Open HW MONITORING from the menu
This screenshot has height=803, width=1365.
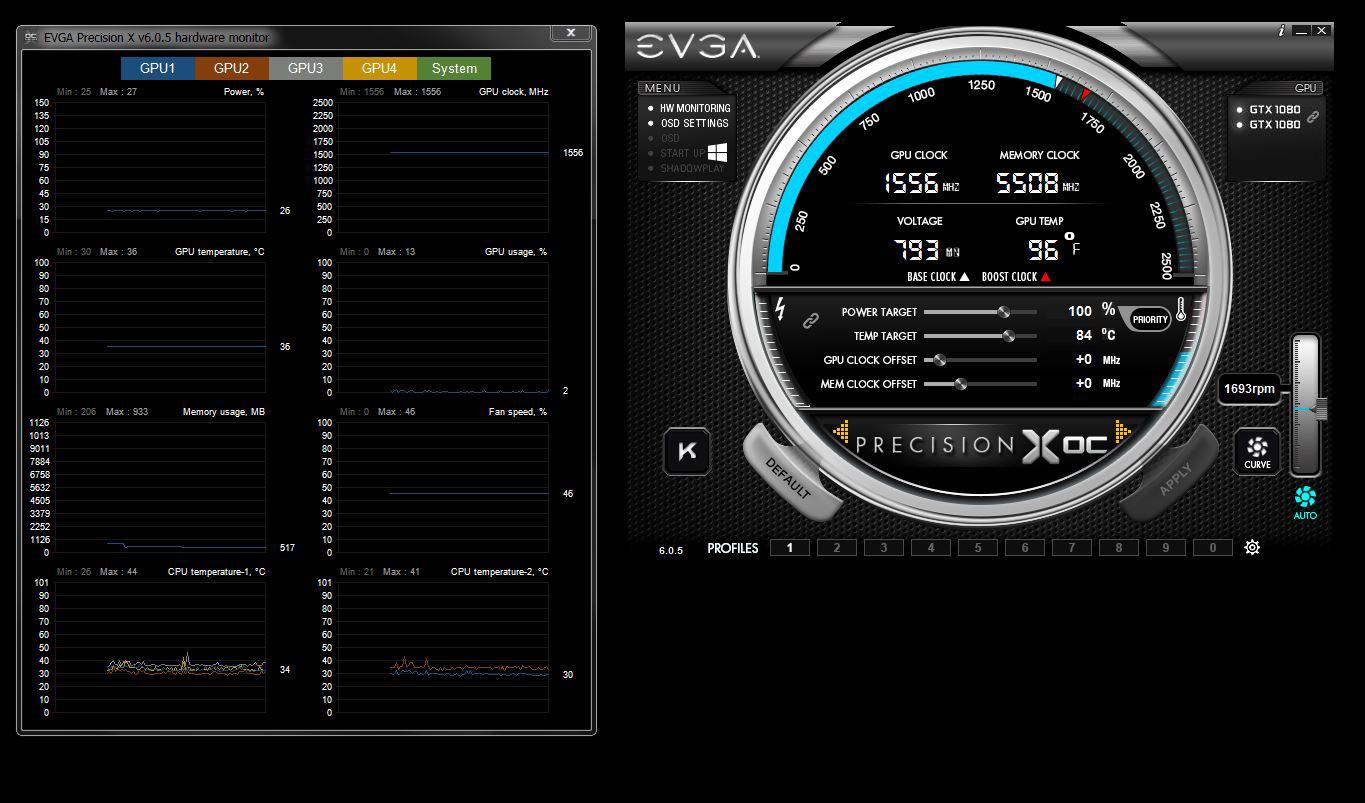695,108
